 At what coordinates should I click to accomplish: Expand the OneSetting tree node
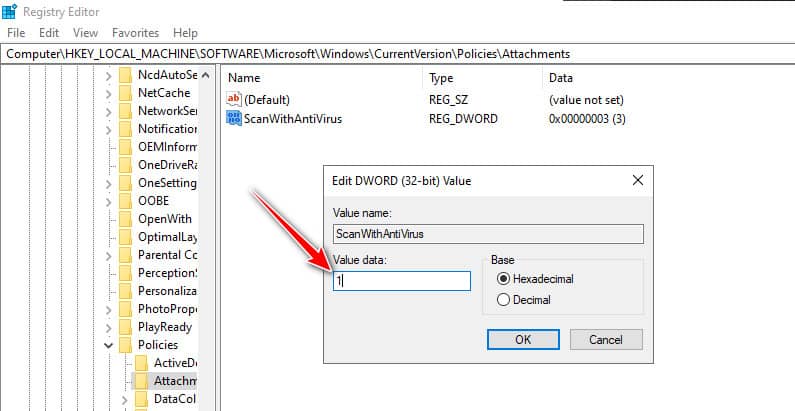pos(109,183)
